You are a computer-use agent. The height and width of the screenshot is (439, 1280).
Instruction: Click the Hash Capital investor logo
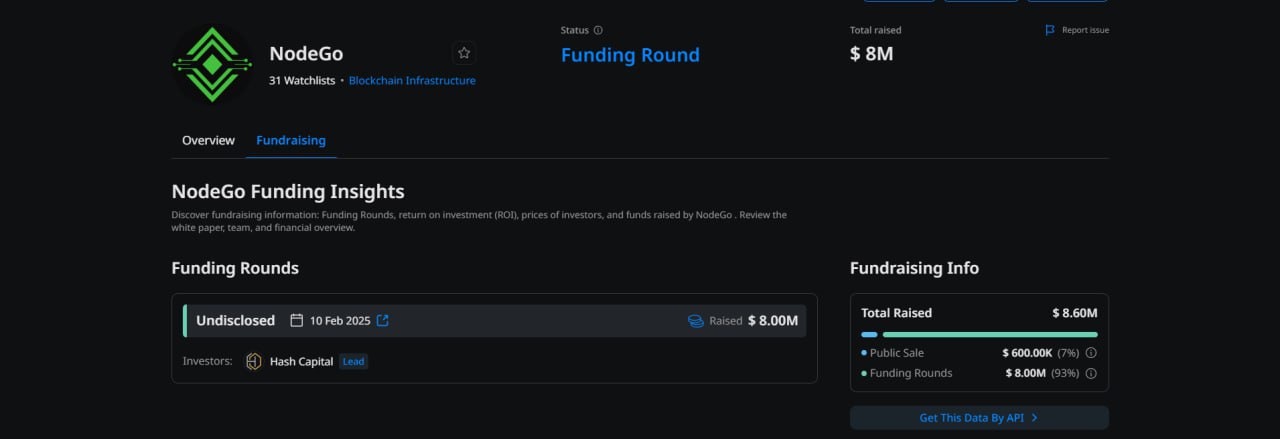(x=254, y=361)
